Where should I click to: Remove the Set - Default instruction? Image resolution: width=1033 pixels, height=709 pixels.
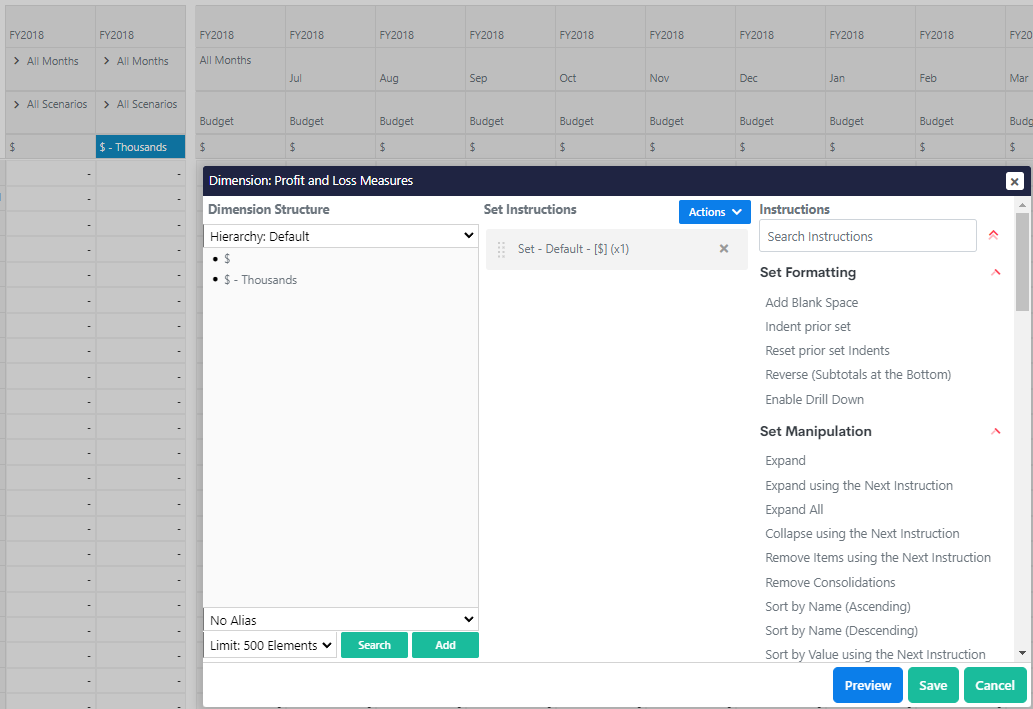tap(724, 249)
